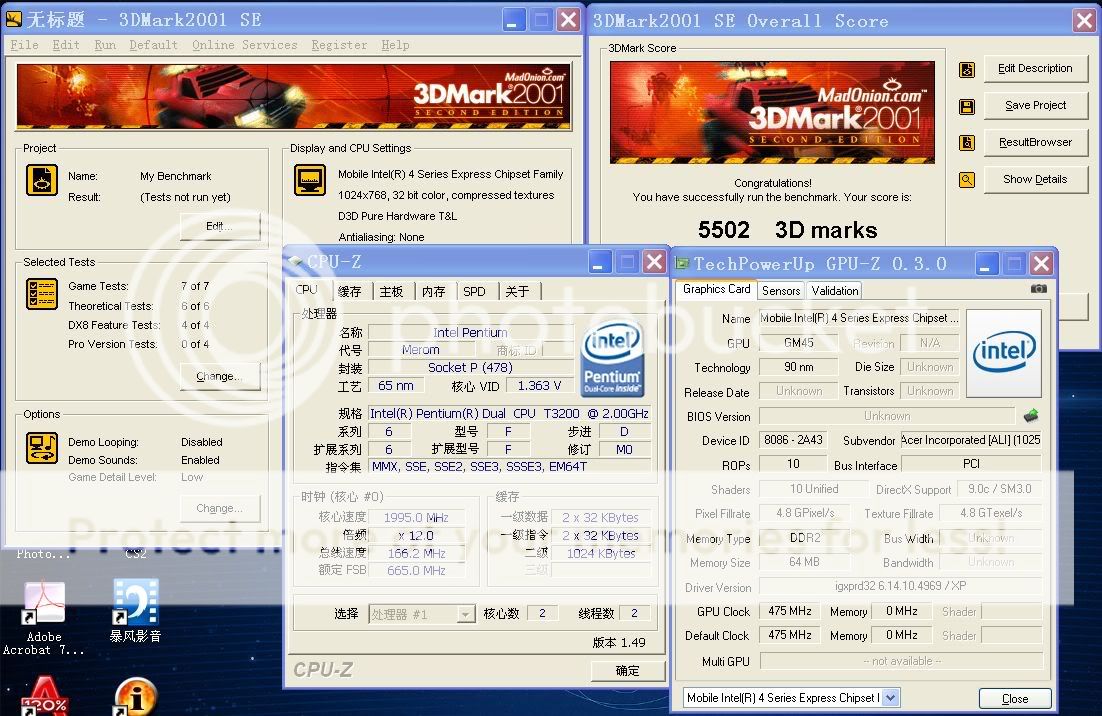Click the magnifier icon beside Show Details
The width and height of the screenshot is (1102, 716).
click(967, 180)
